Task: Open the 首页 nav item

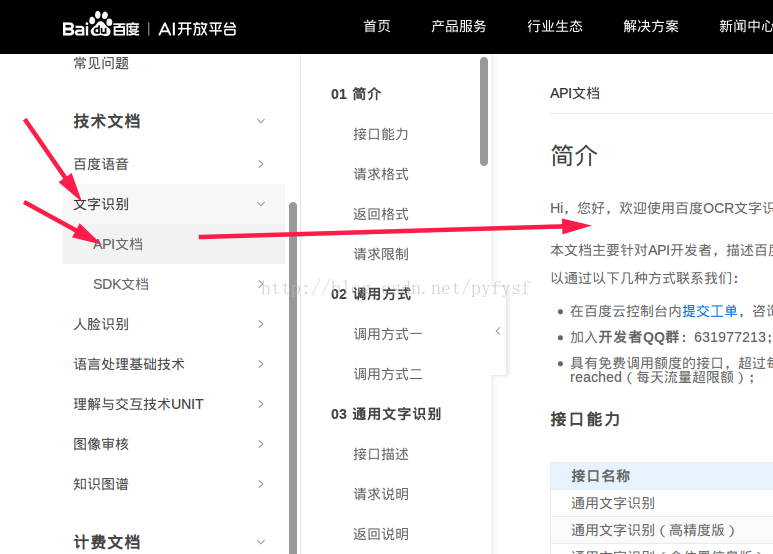Action: click(x=377, y=26)
